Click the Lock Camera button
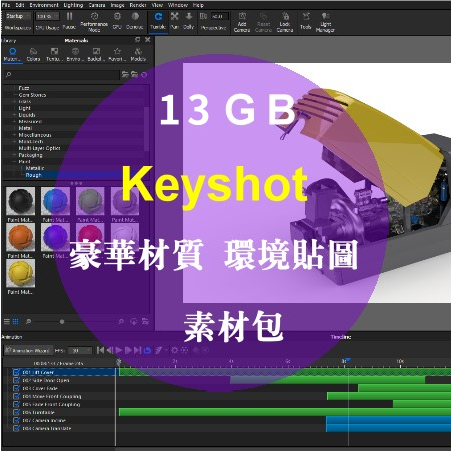451x451 pixels. [x=285, y=22]
